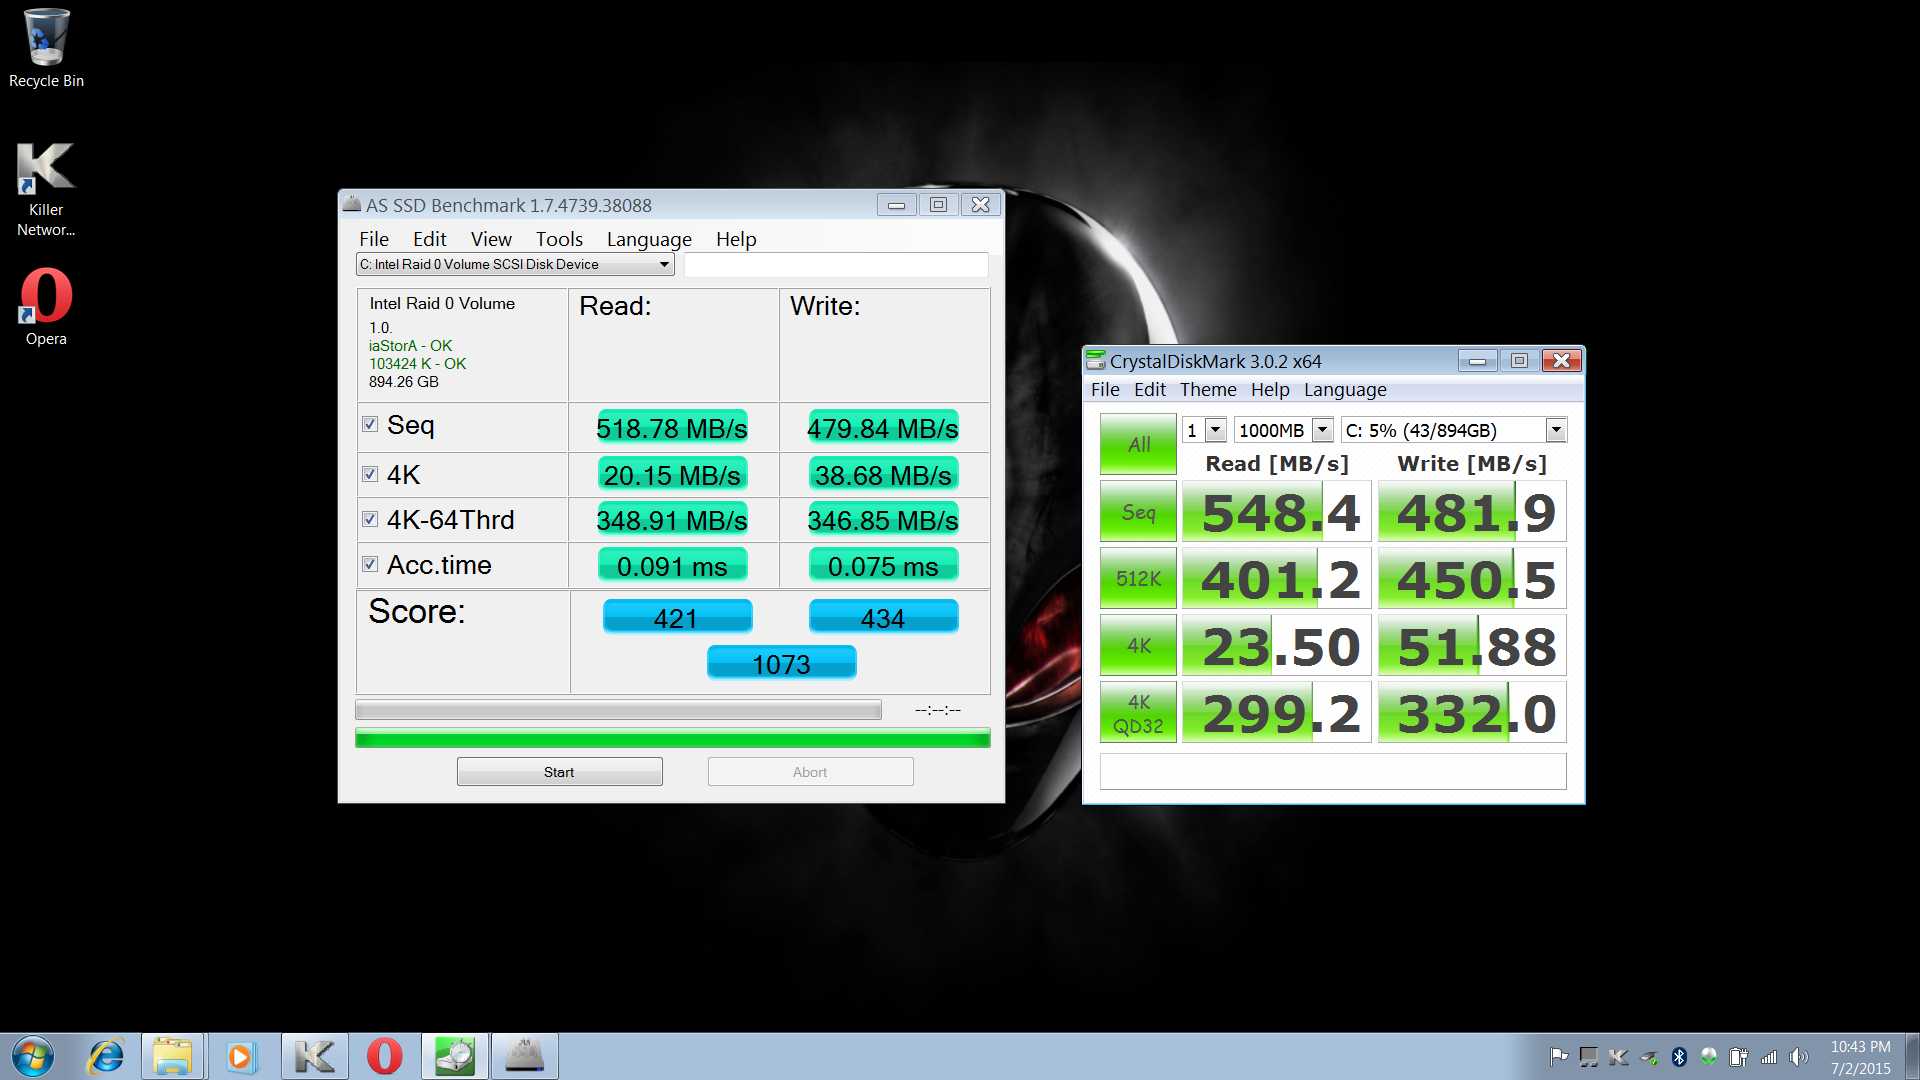Open Action Center flag in system tray

[x=1558, y=1057]
